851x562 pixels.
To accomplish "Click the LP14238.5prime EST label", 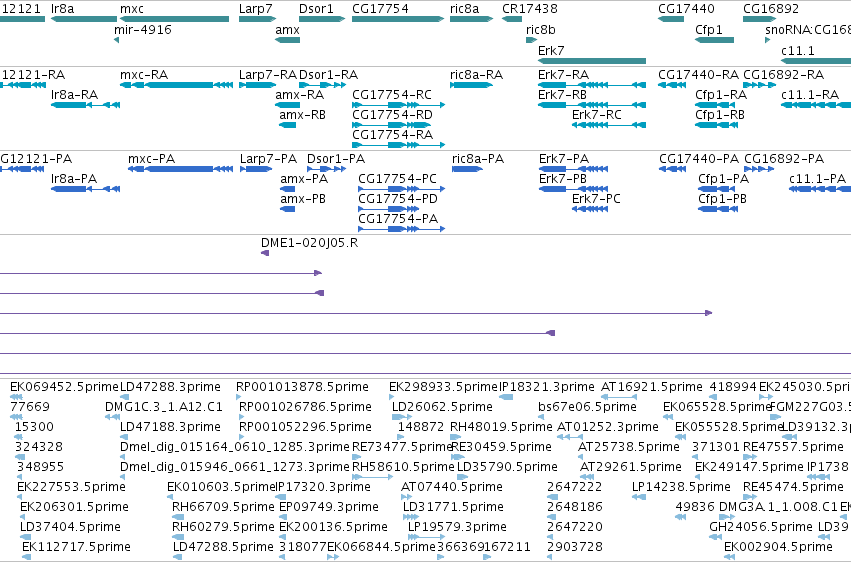I will click(x=681, y=487).
